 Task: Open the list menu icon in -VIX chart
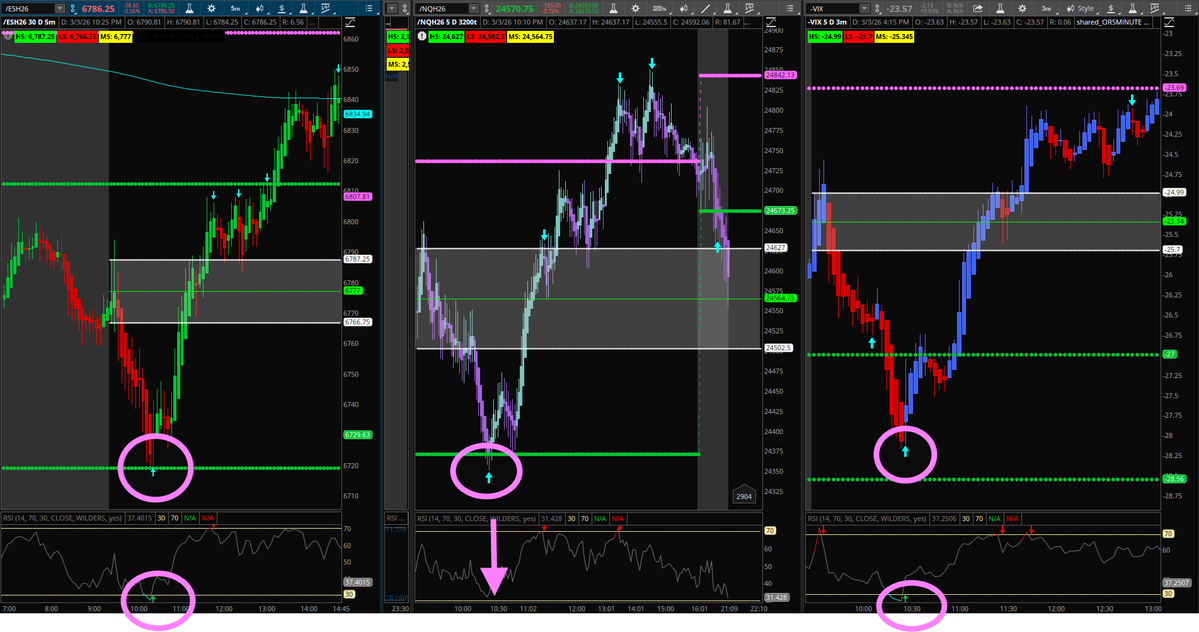(x=1188, y=8)
